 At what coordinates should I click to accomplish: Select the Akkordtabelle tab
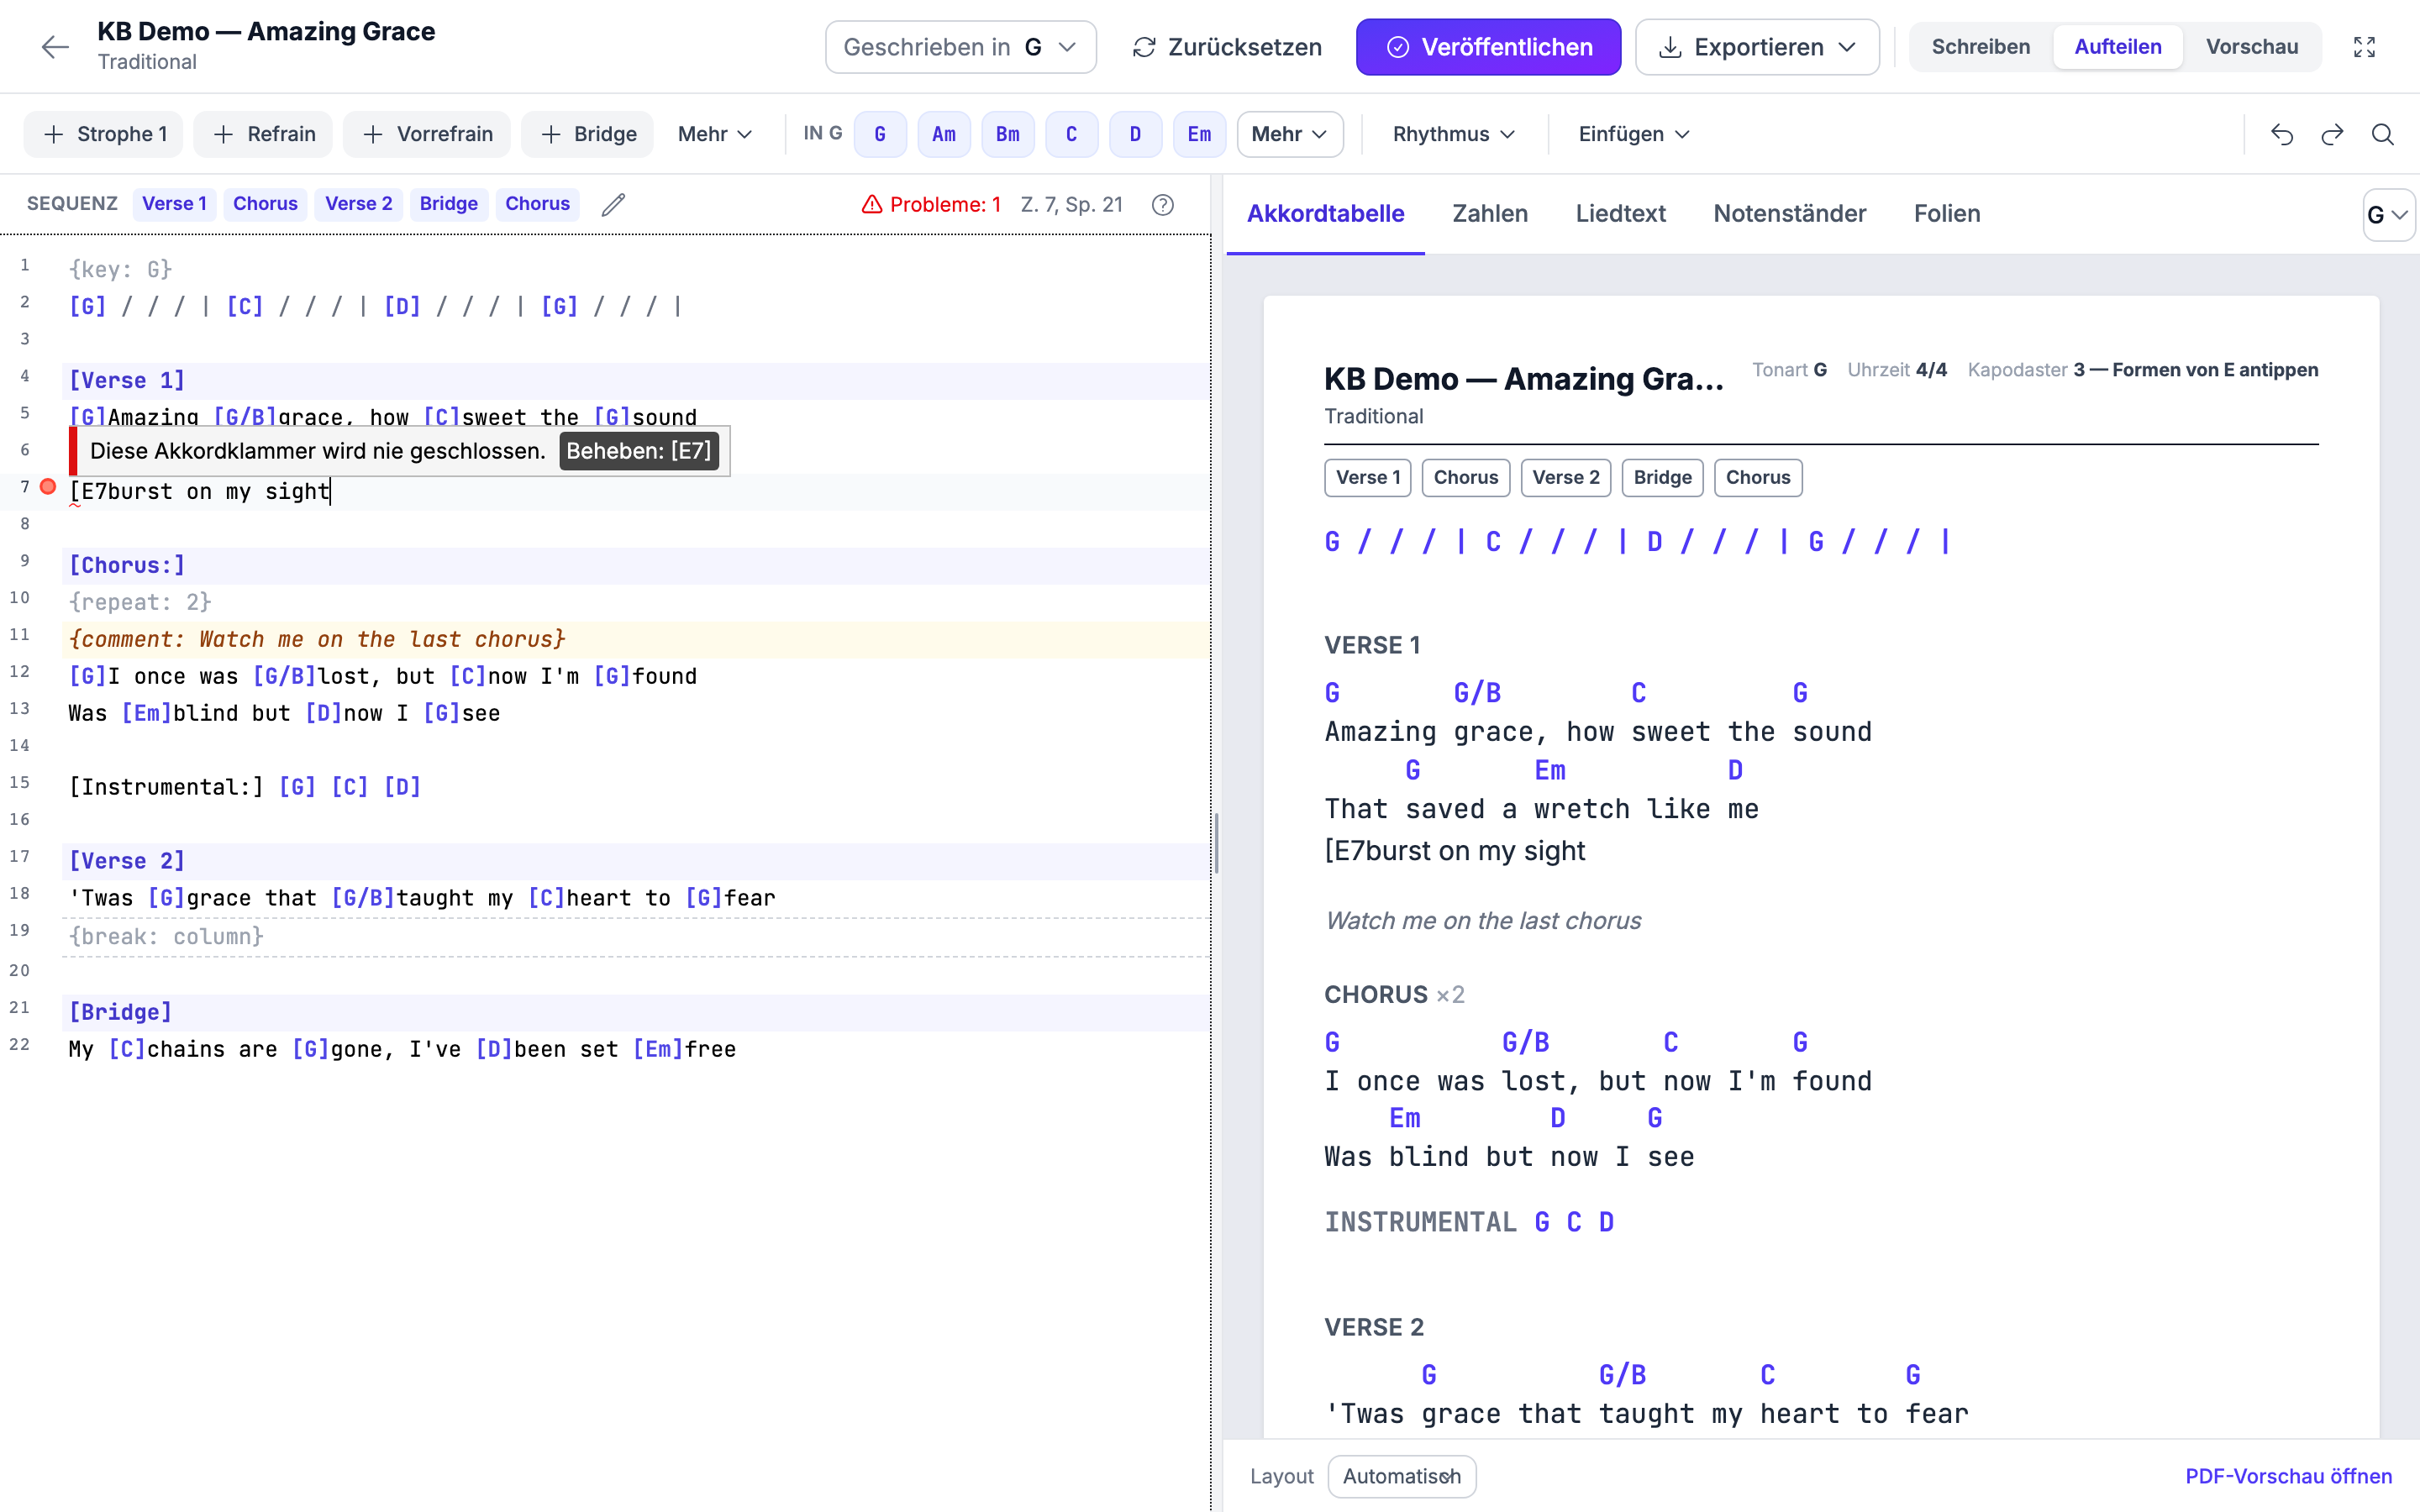tap(1325, 214)
